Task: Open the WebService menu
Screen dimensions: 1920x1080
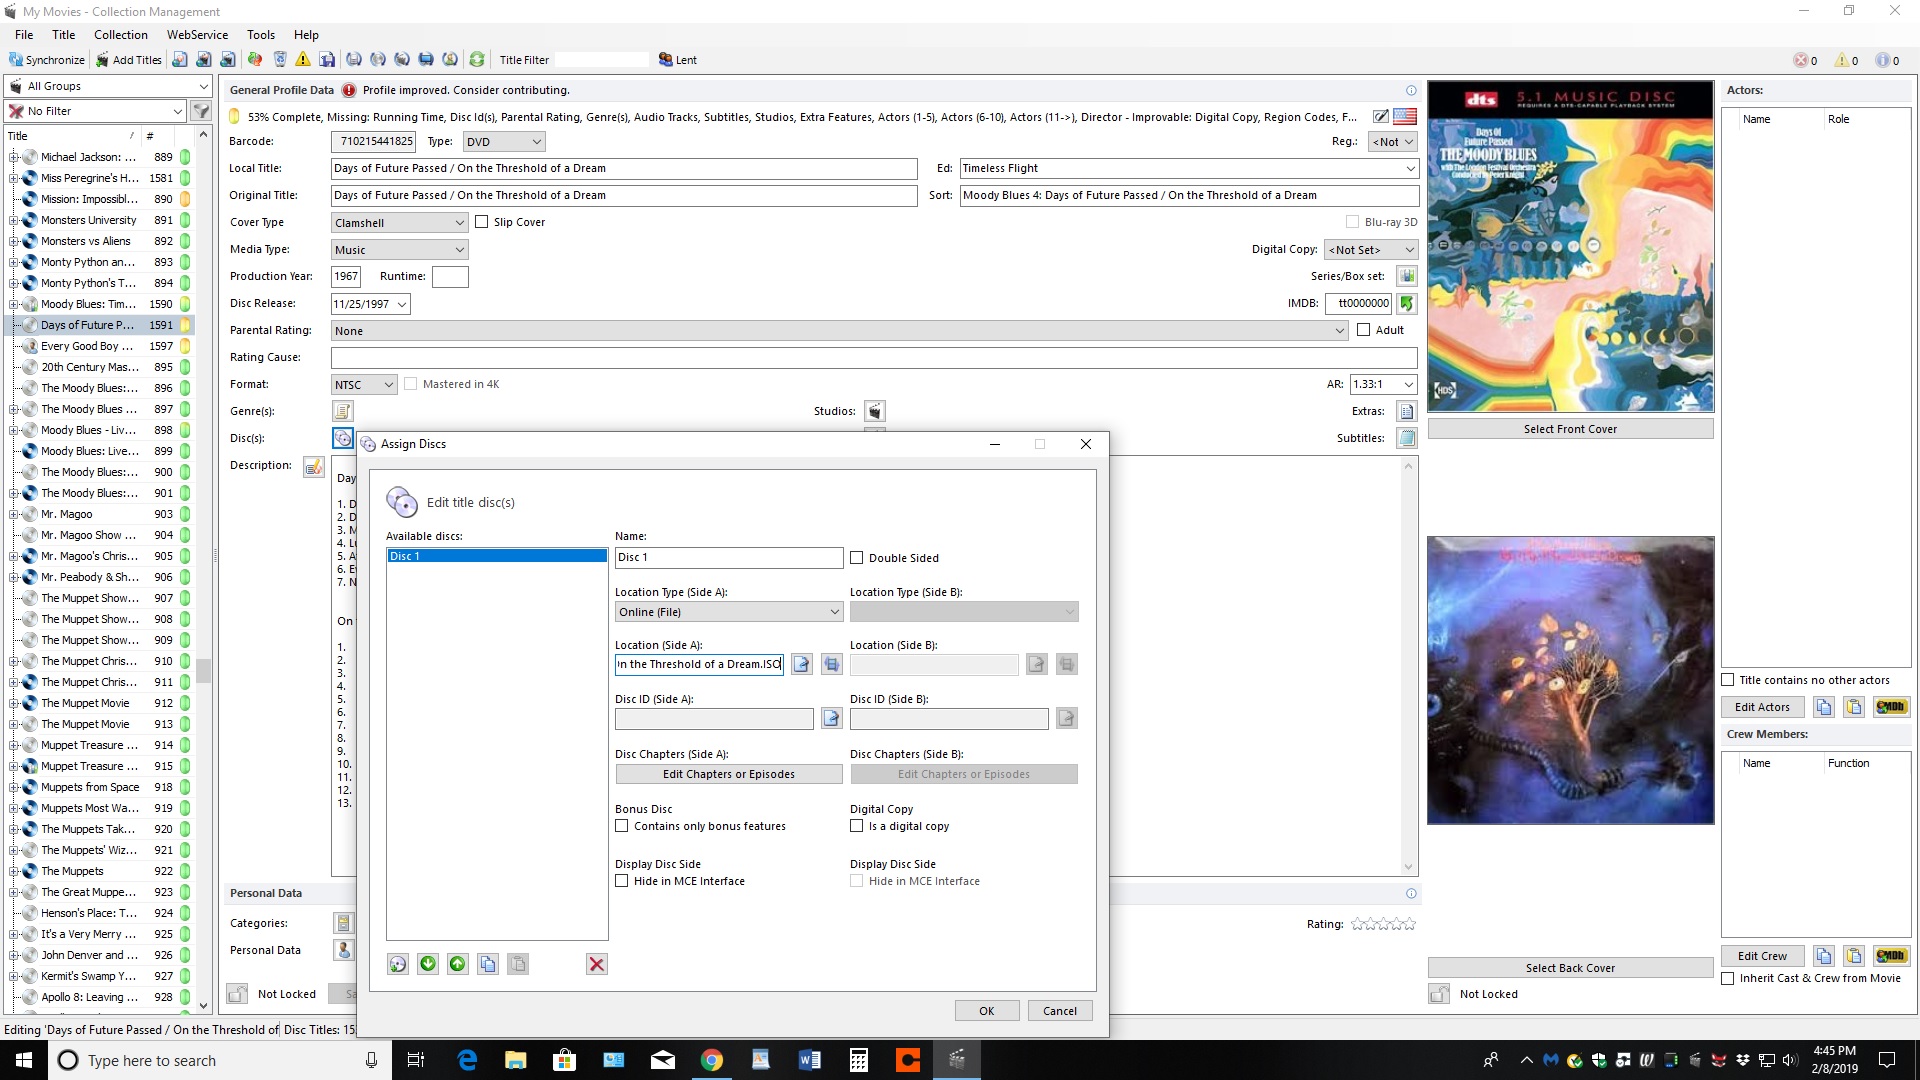Action: 197,34
